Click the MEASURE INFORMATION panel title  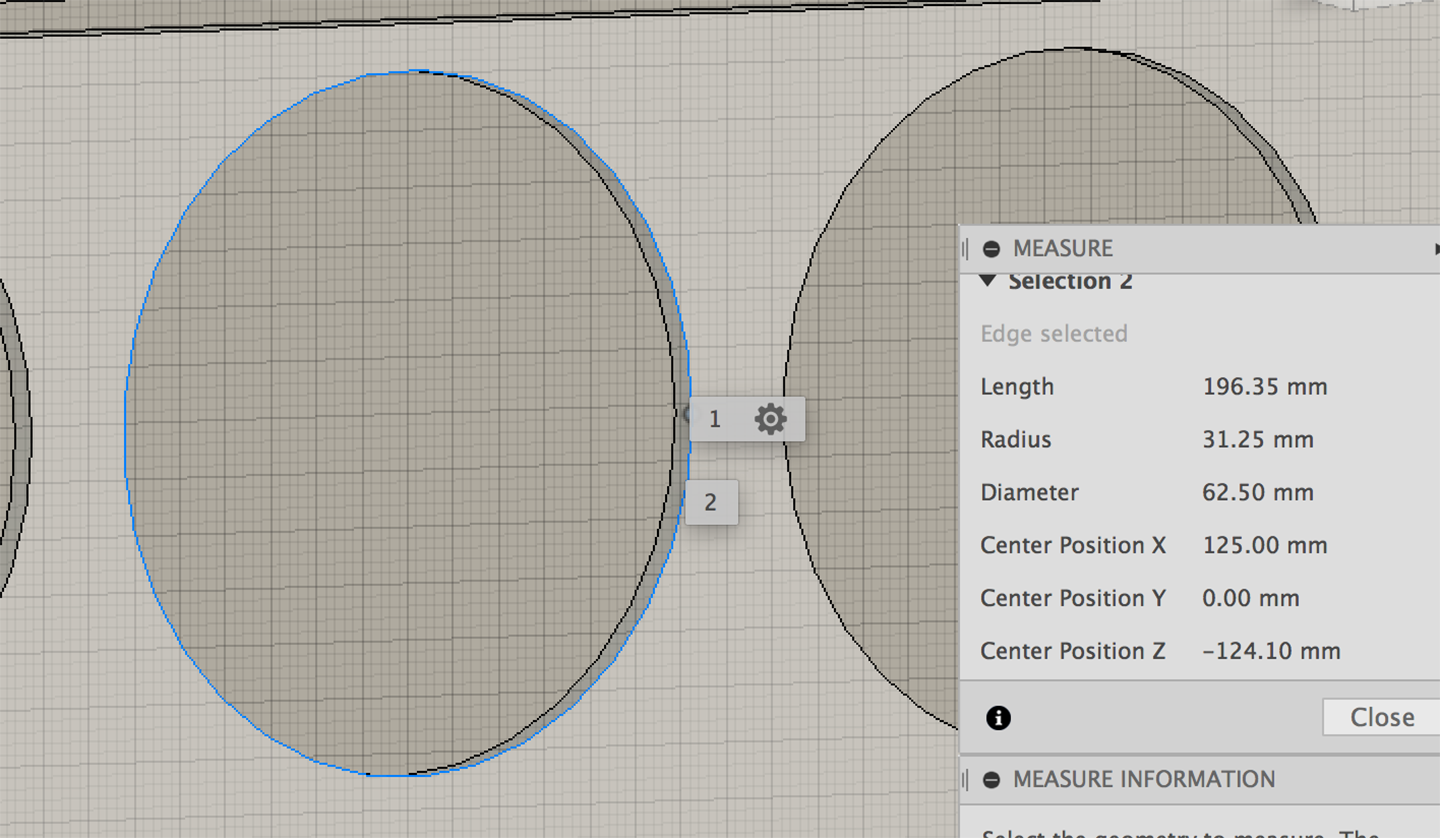(x=1144, y=780)
